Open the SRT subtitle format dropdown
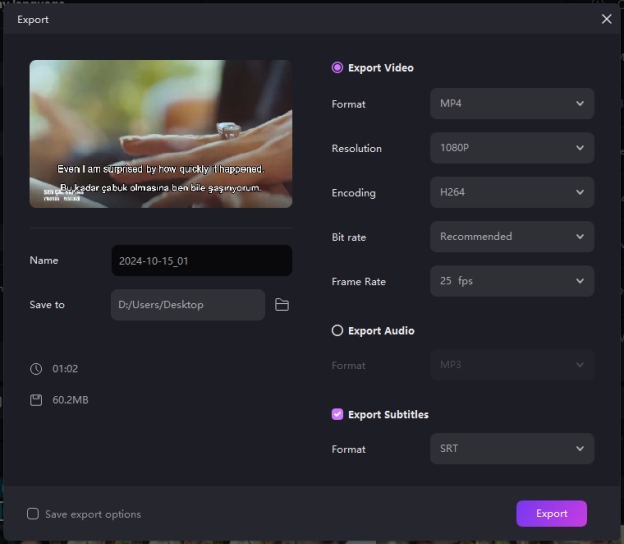This screenshot has width=624, height=544. [x=511, y=449]
